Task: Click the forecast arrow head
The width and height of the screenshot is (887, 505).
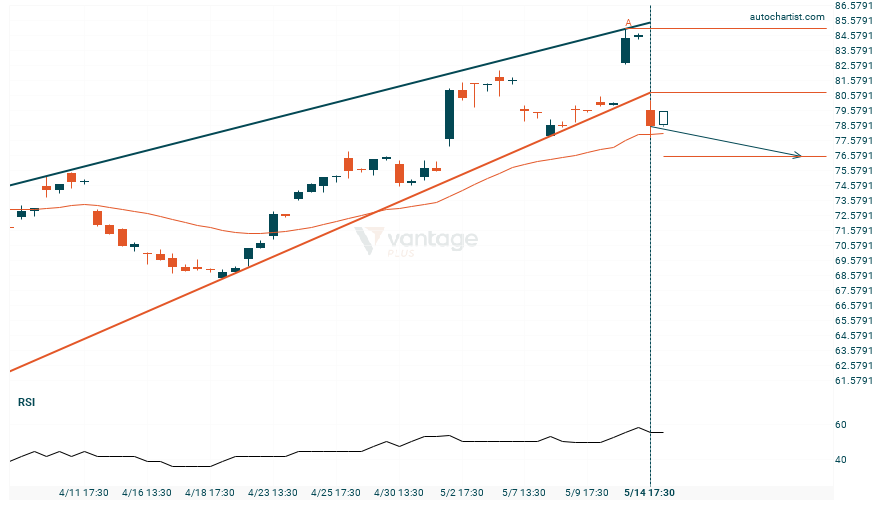Action: click(x=797, y=155)
